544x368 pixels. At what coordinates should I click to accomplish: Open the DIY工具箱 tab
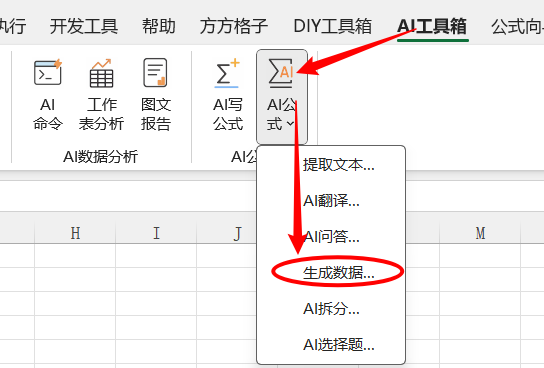click(333, 26)
